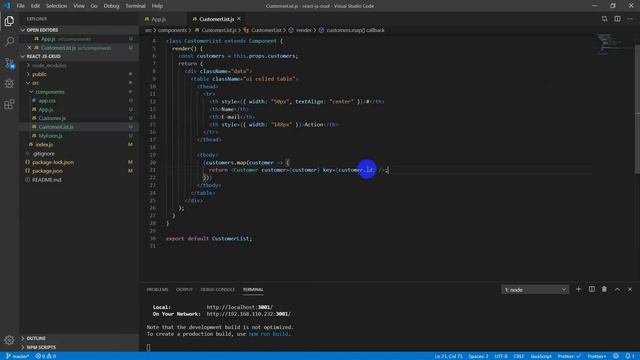
Task: Open the Help menu
Action: pyautogui.click(x=157, y=6)
